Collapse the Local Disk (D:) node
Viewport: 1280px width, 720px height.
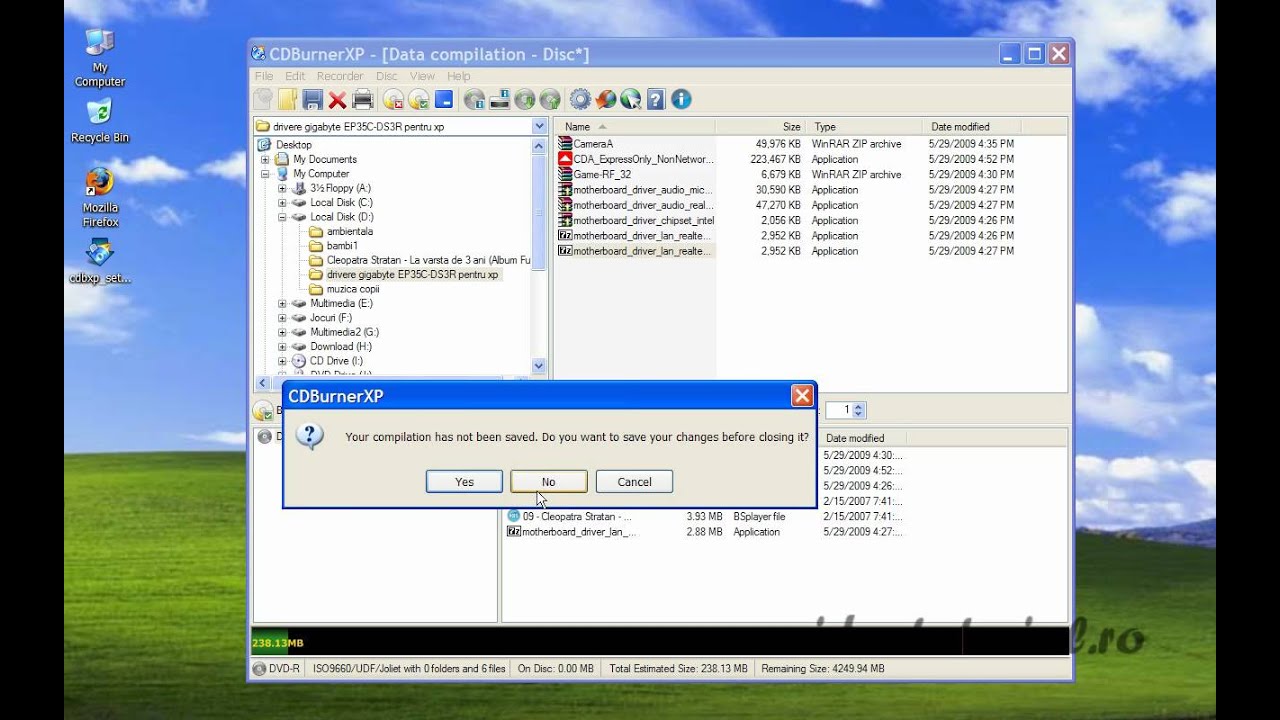point(282,217)
